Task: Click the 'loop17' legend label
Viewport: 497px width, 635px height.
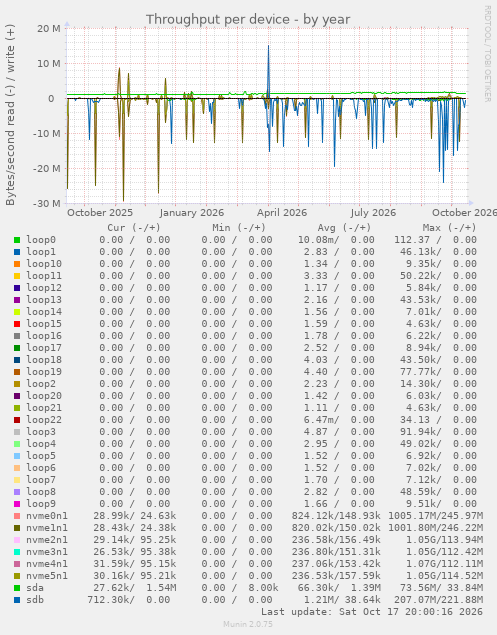Action: coord(44,348)
